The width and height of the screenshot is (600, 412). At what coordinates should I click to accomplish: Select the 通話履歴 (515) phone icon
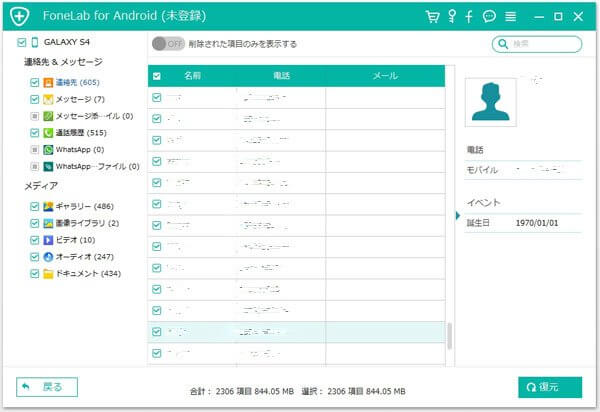click(48, 133)
